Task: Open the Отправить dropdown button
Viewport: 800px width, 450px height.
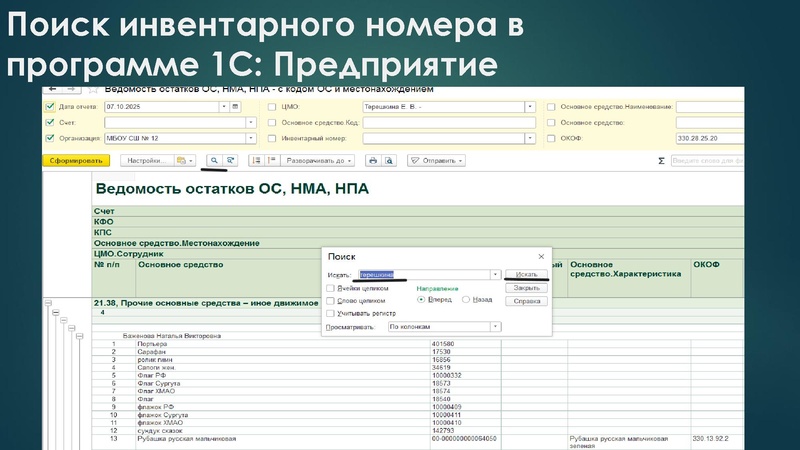Action: point(436,160)
